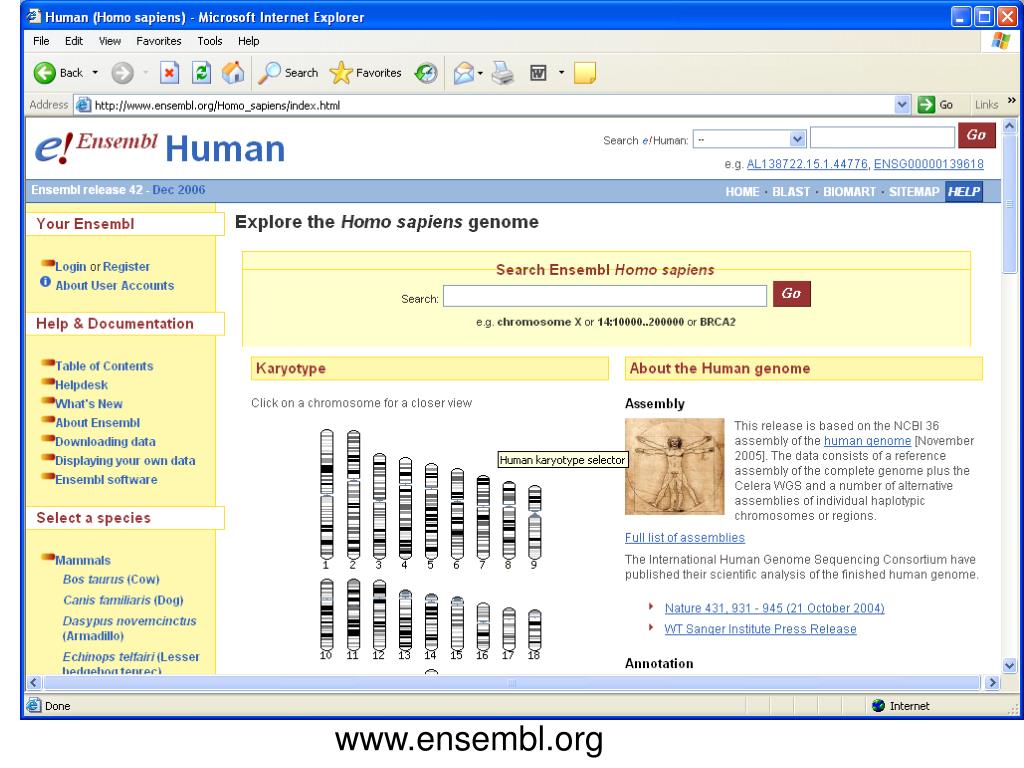Click the red Go button in header search
The image size is (1024, 768).
coord(976,135)
